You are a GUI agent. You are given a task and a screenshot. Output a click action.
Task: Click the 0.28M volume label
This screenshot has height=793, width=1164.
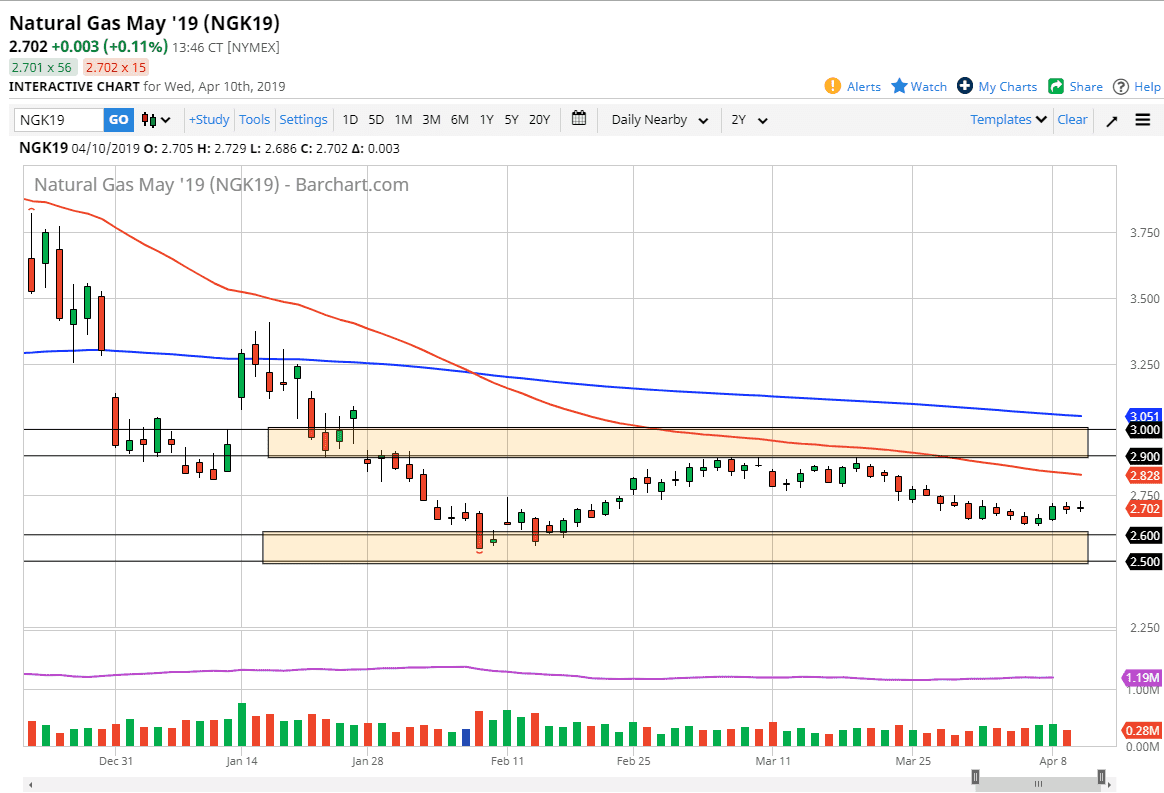click(1142, 731)
